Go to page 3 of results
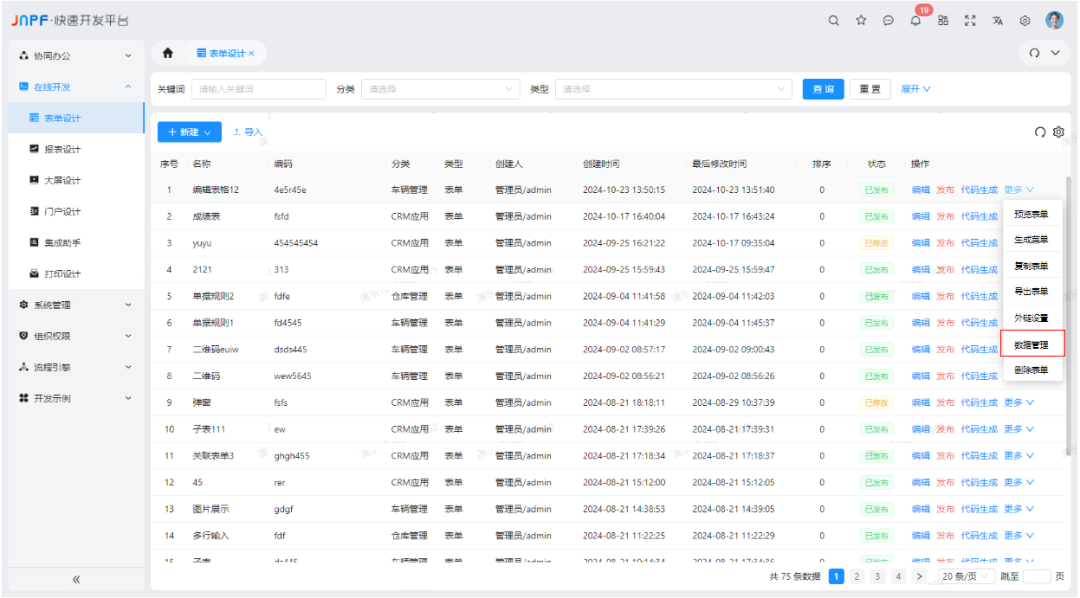The width and height of the screenshot is (1080, 598). tap(878, 576)
